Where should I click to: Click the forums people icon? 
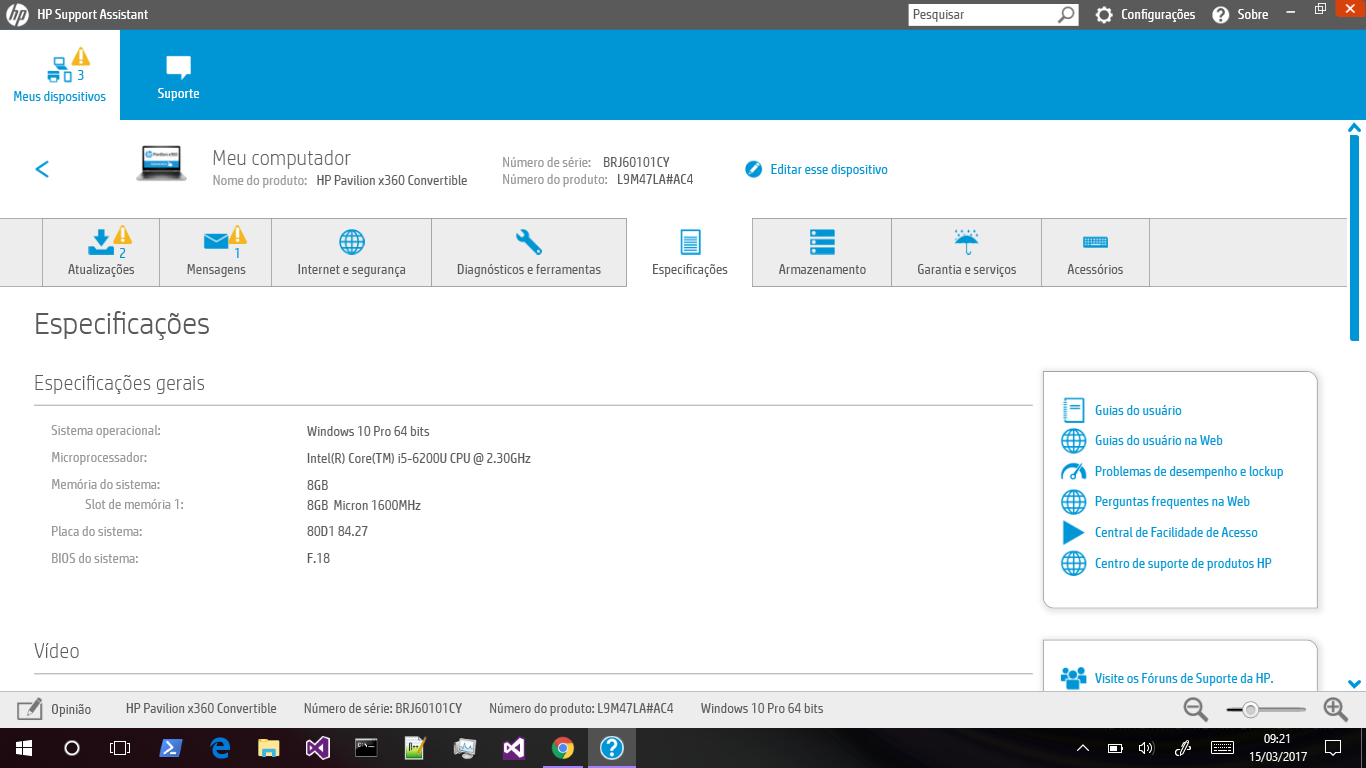coord(1073,677)
